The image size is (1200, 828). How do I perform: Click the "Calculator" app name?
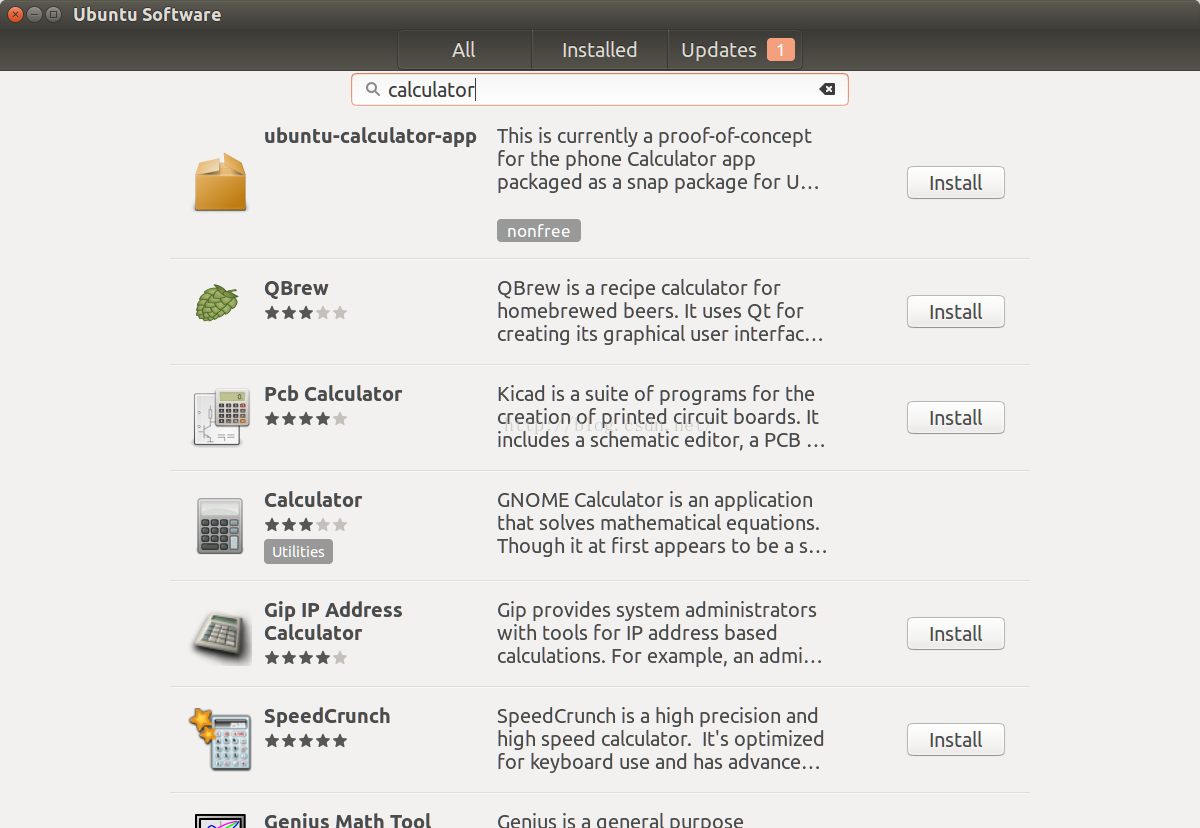point(313,500)
